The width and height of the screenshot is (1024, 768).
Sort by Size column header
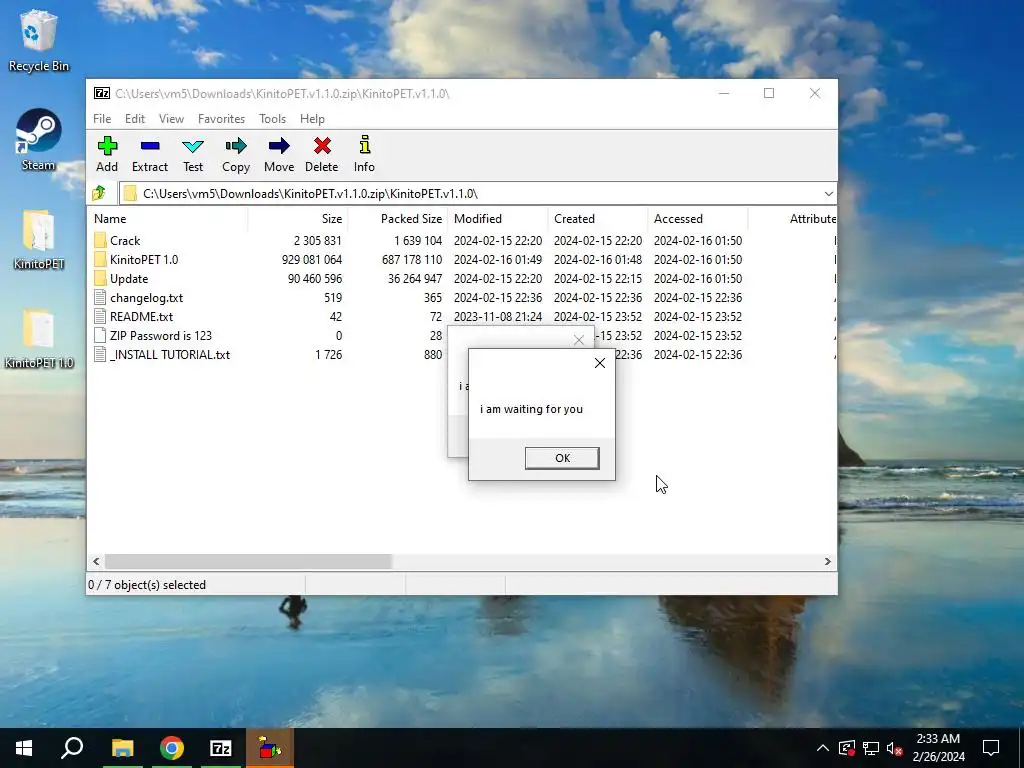click(x=298, y=219)
